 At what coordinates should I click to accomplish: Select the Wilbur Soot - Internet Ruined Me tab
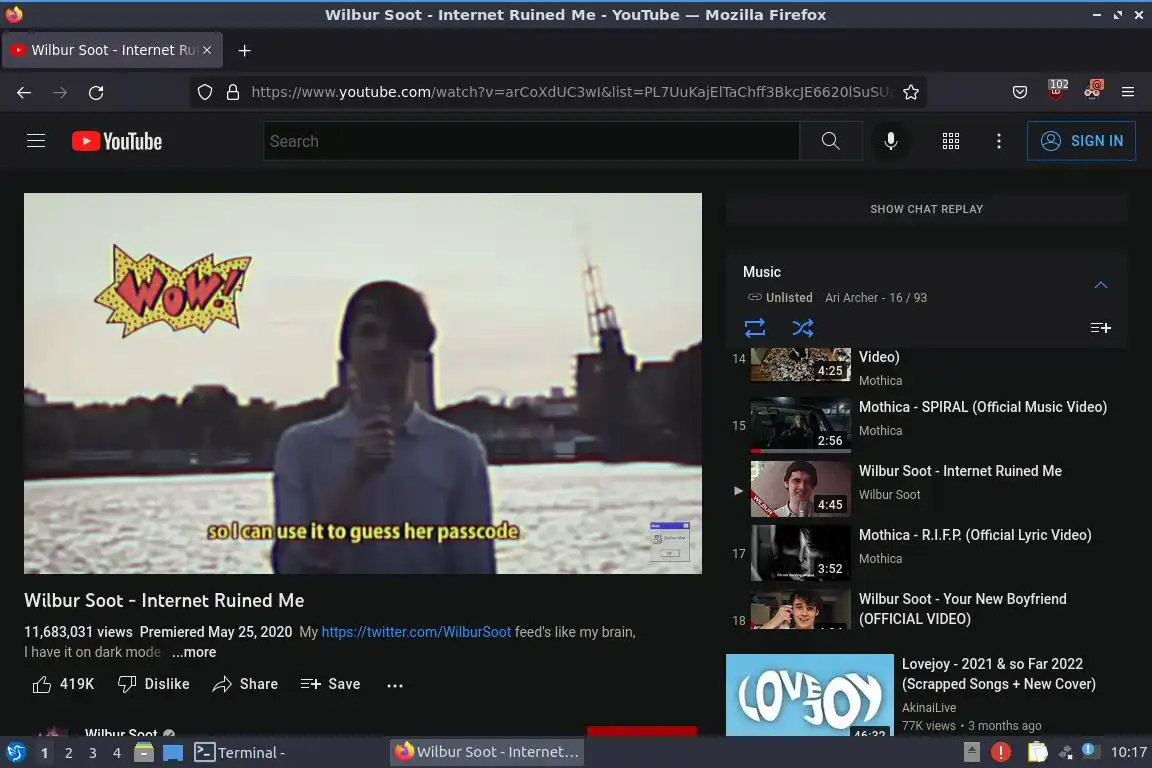click(x=112, y=50)
